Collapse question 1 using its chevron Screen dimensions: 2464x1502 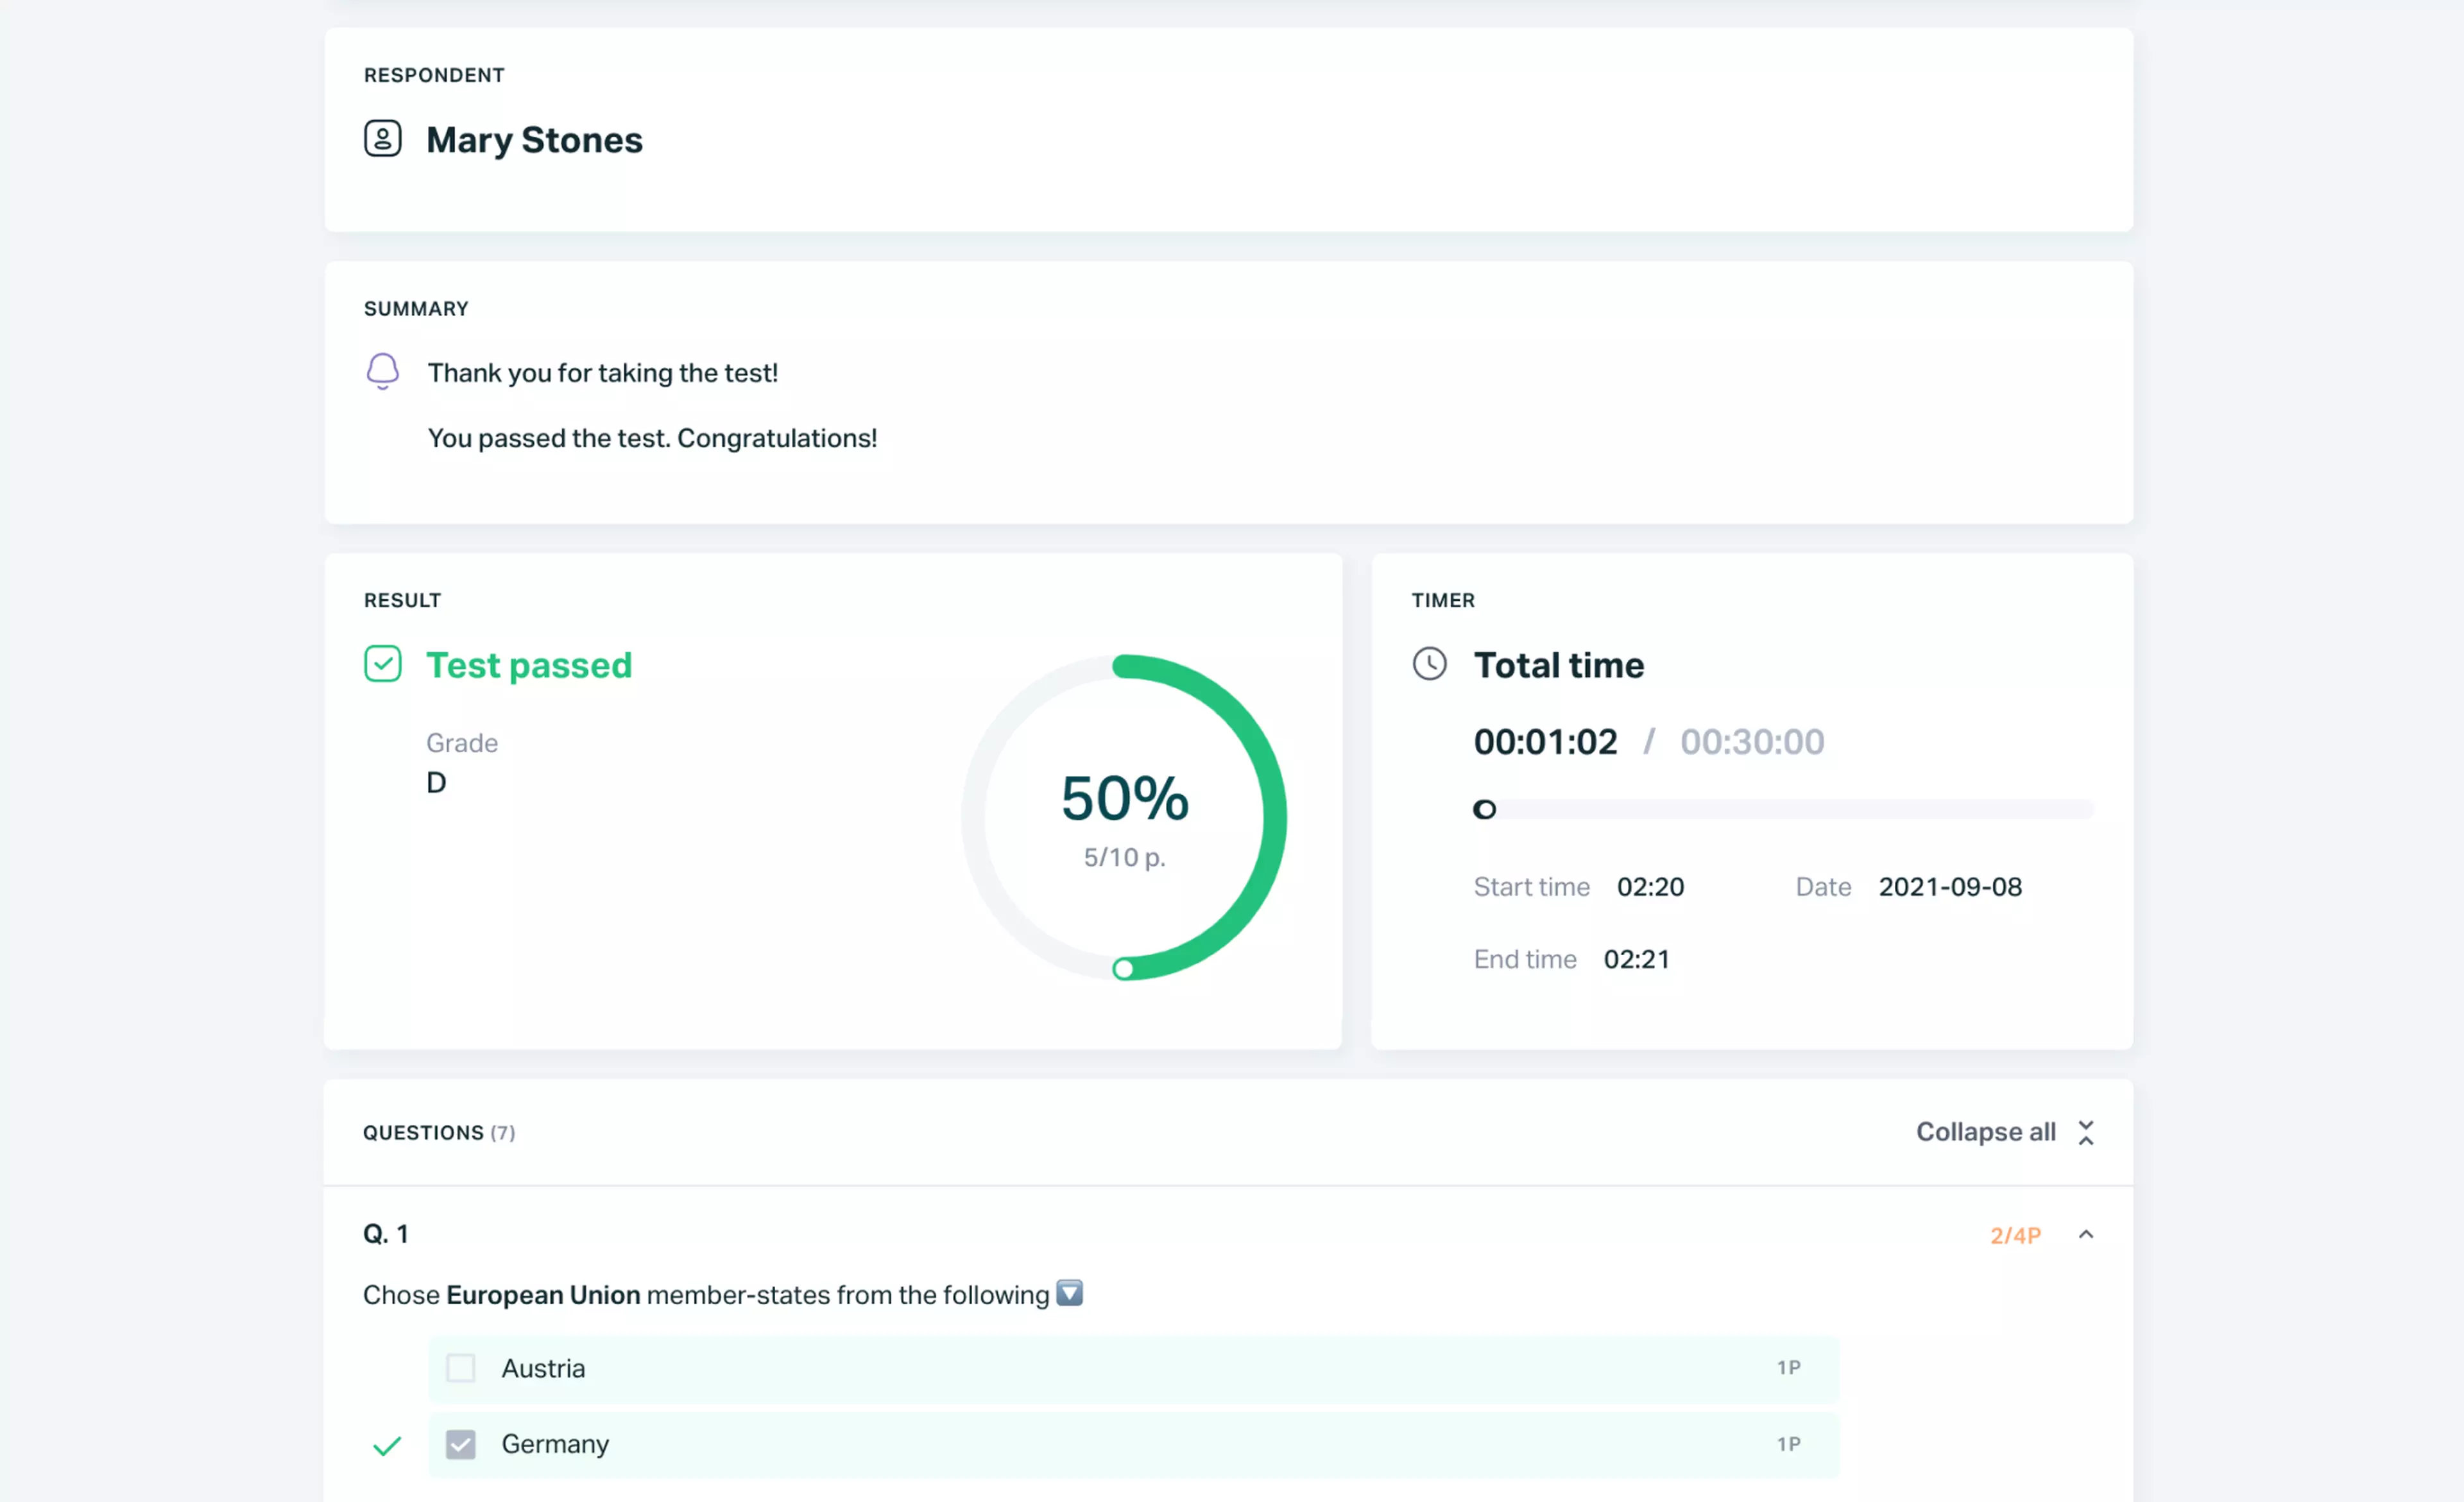pos(2087,1234)
